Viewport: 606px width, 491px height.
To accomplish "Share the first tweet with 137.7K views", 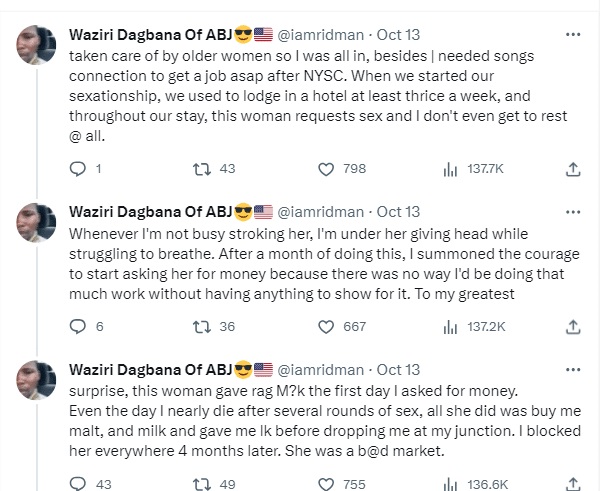I will 572,170.
